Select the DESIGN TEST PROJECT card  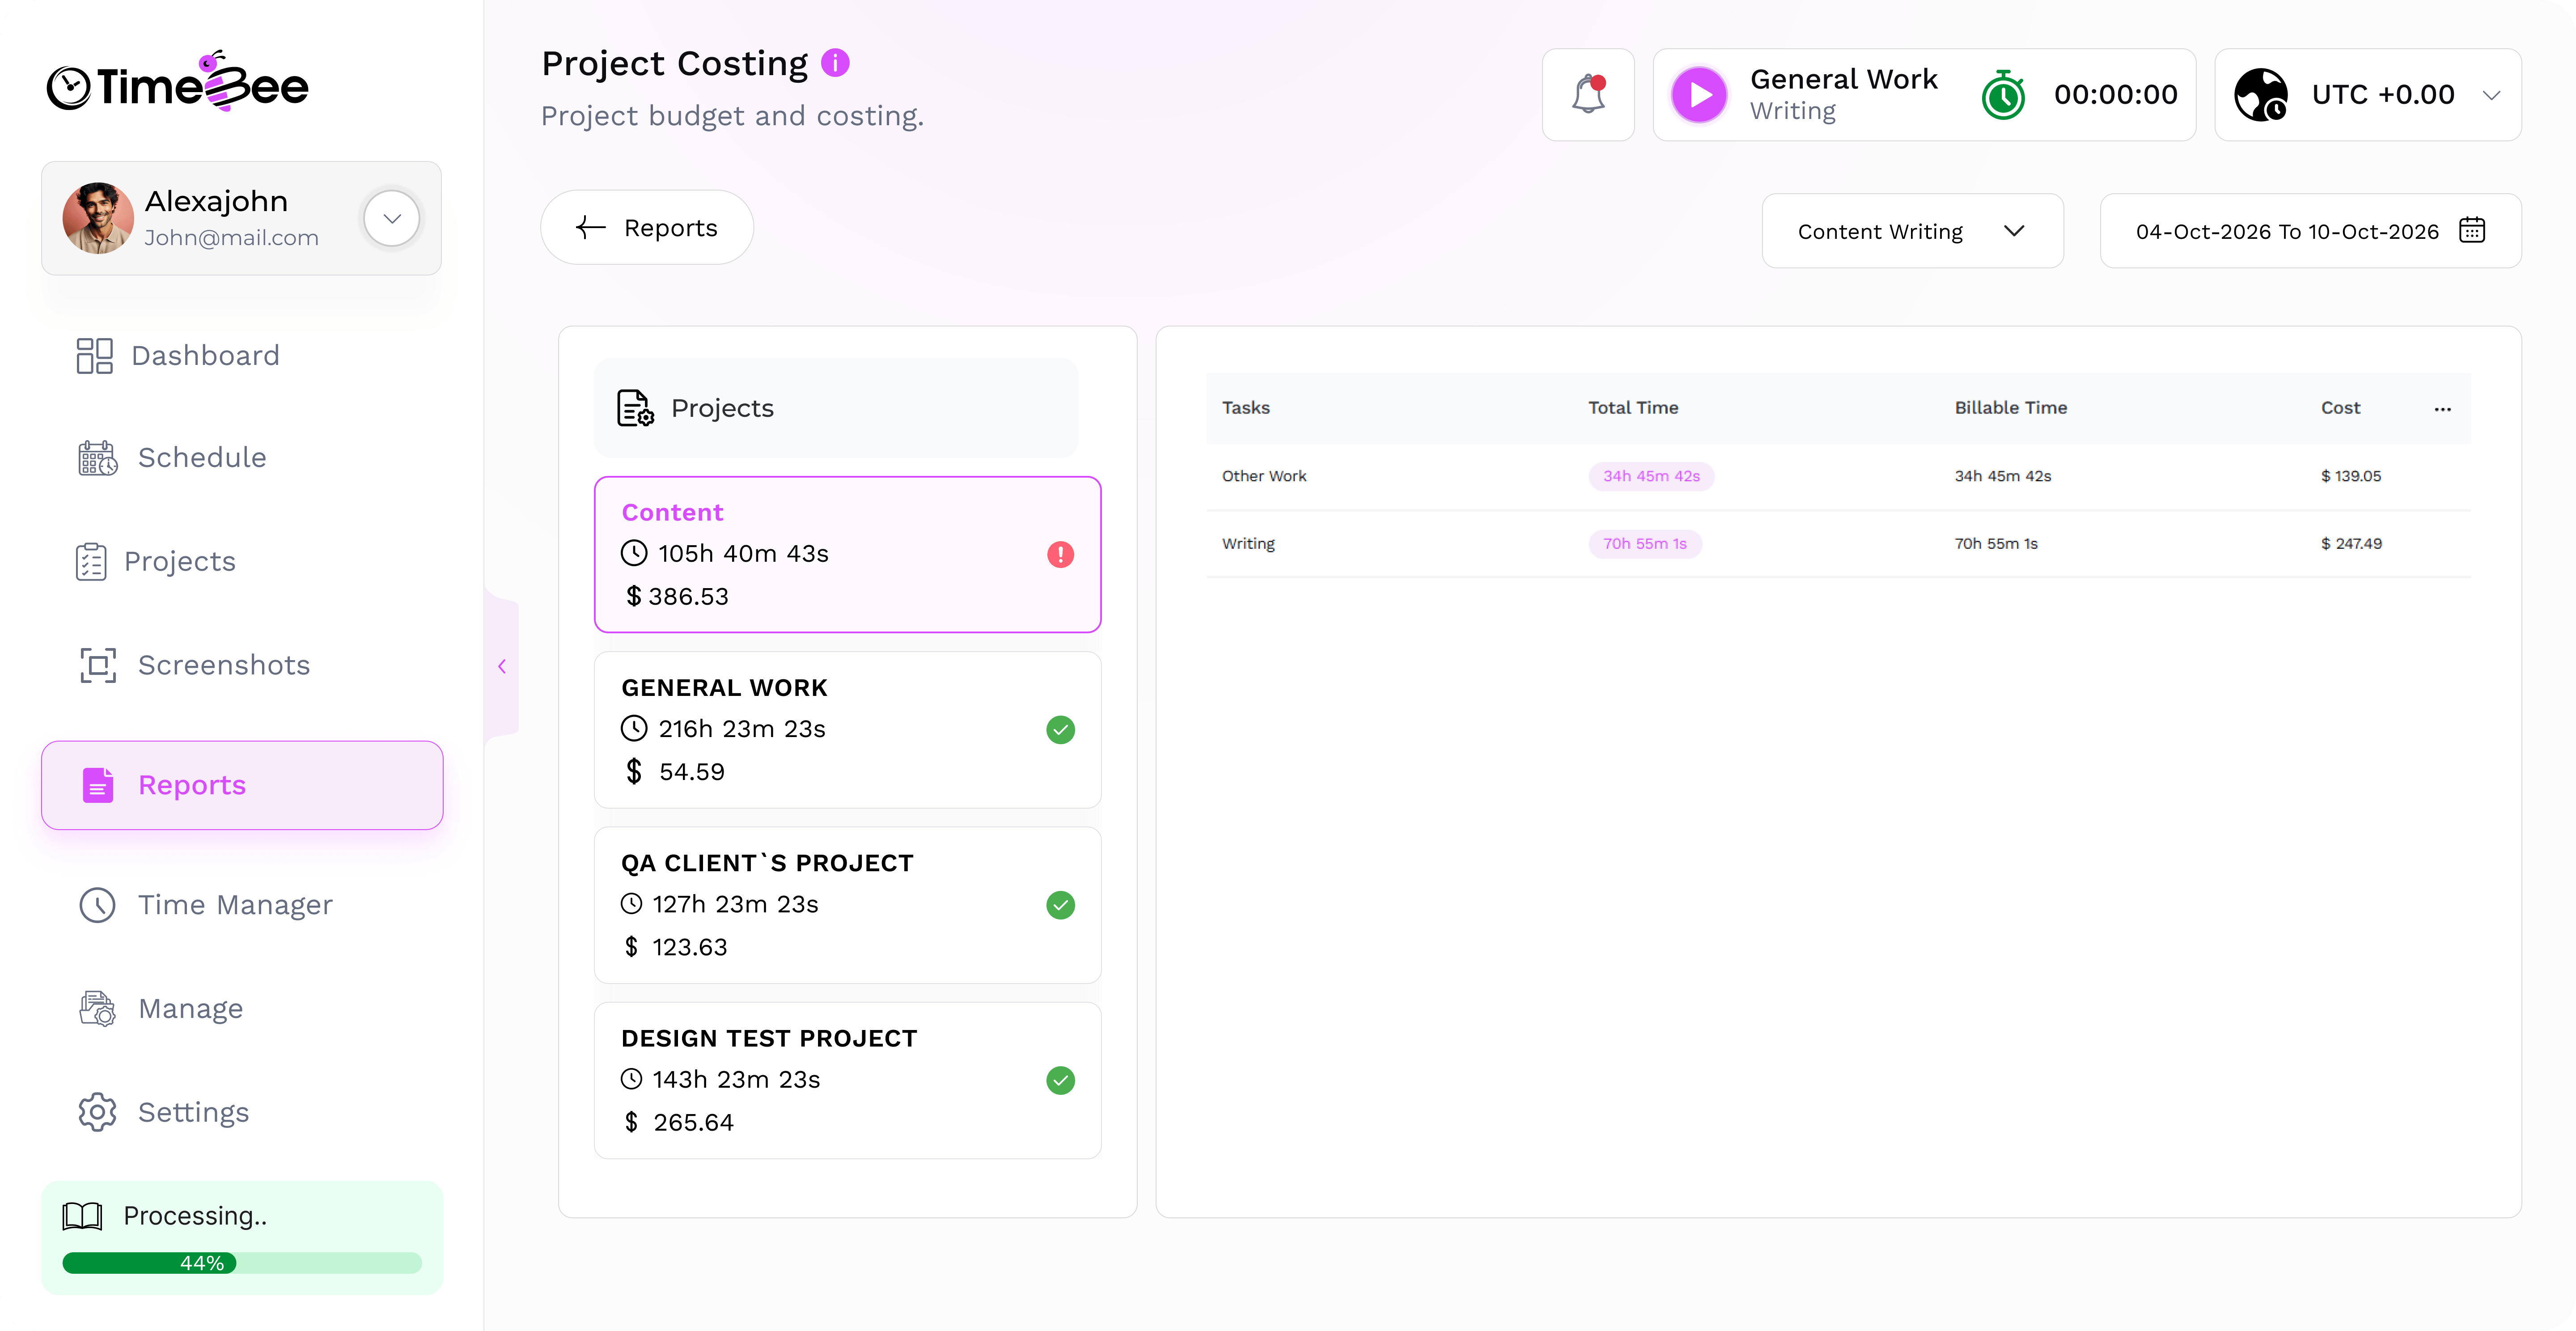coord(848,1081)
